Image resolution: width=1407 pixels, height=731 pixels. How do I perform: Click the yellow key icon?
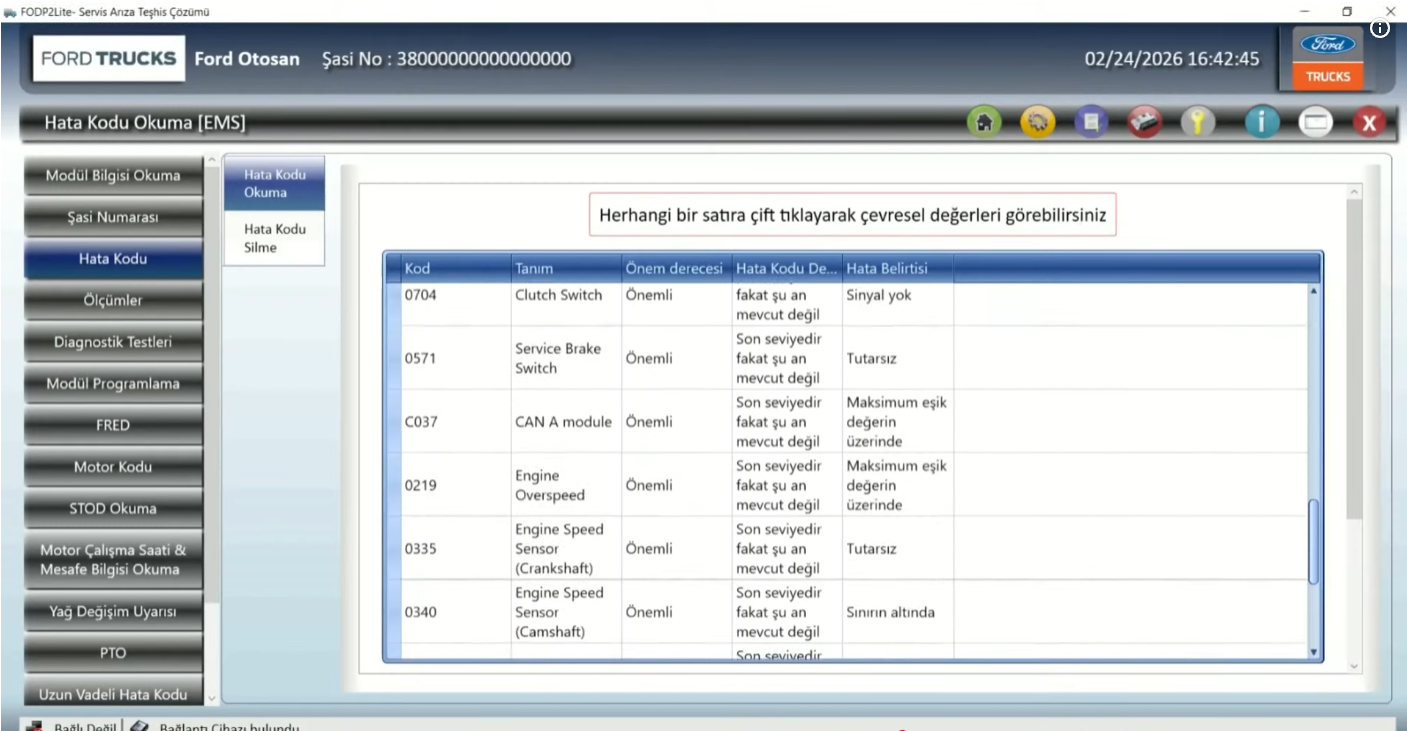coord(1197,122)
